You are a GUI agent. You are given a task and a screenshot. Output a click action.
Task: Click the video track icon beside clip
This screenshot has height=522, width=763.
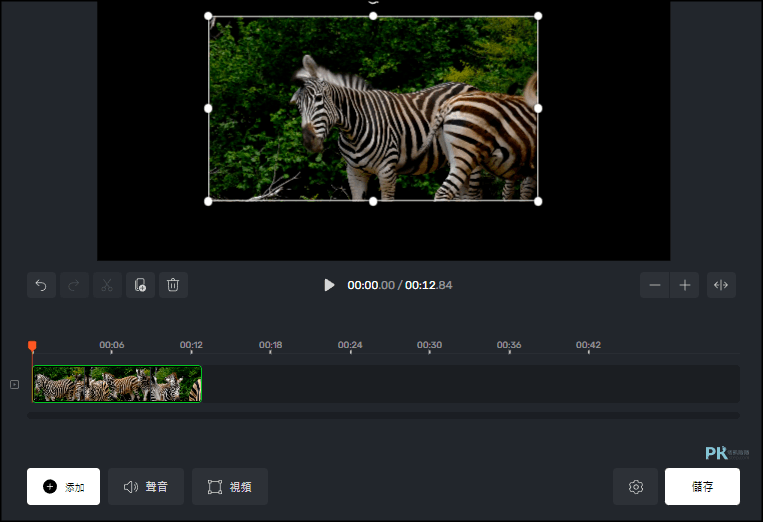click(x=15, y=385)
